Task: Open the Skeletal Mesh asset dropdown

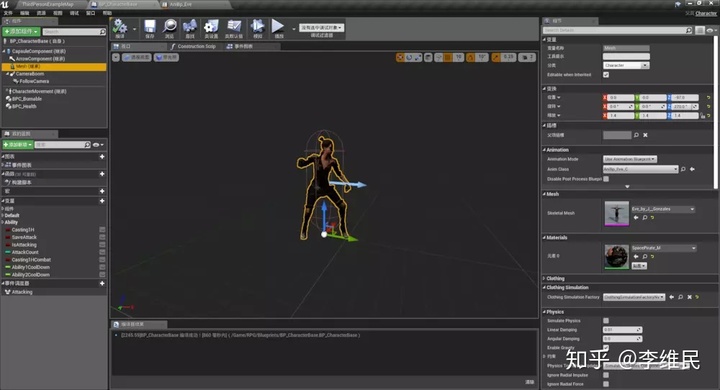Action: 663,209
